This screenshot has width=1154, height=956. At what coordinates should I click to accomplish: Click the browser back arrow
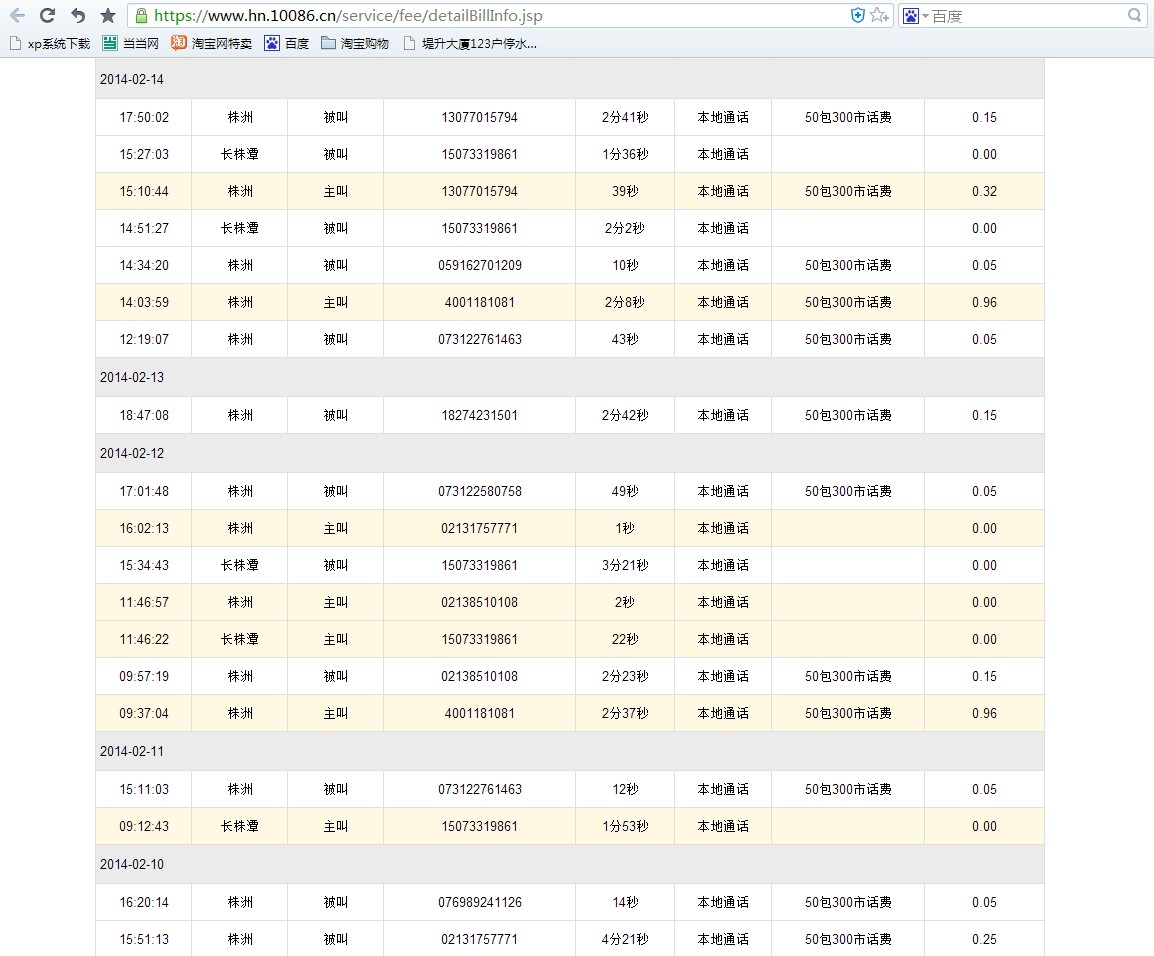(17, 16)
